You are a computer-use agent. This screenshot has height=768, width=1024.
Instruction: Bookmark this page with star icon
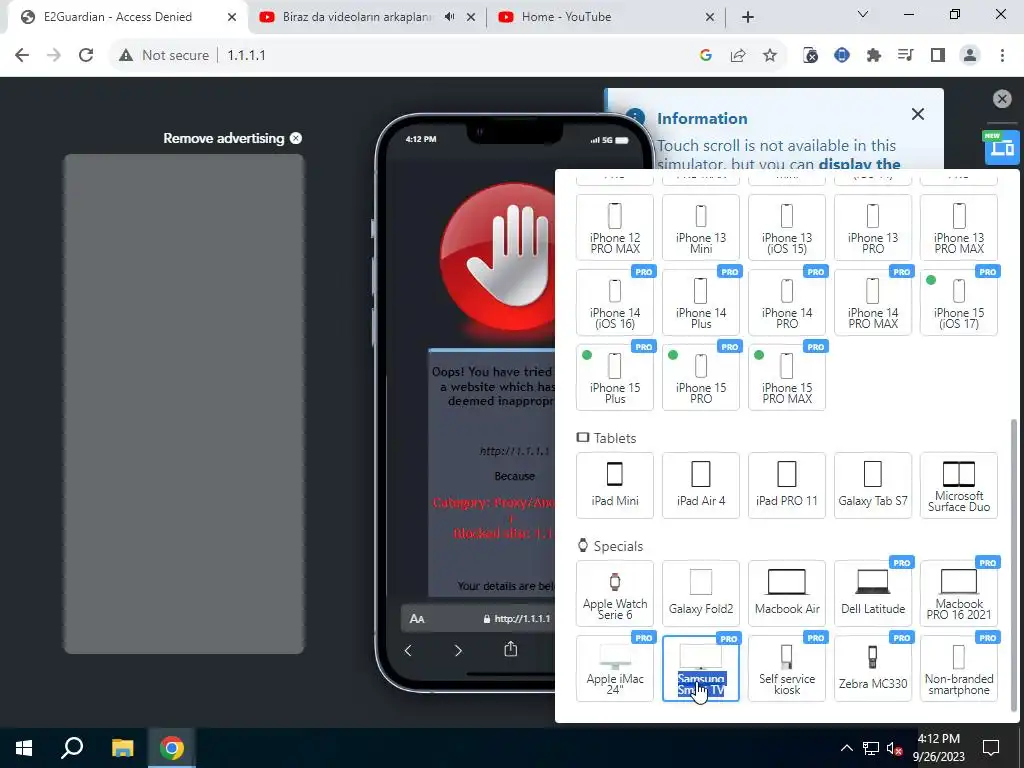[770, 56]
